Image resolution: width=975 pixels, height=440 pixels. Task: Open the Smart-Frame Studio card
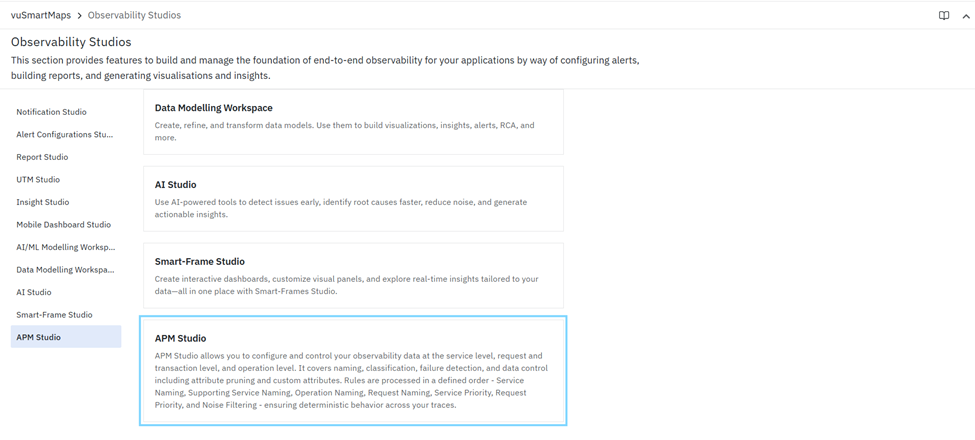(353, 275)
